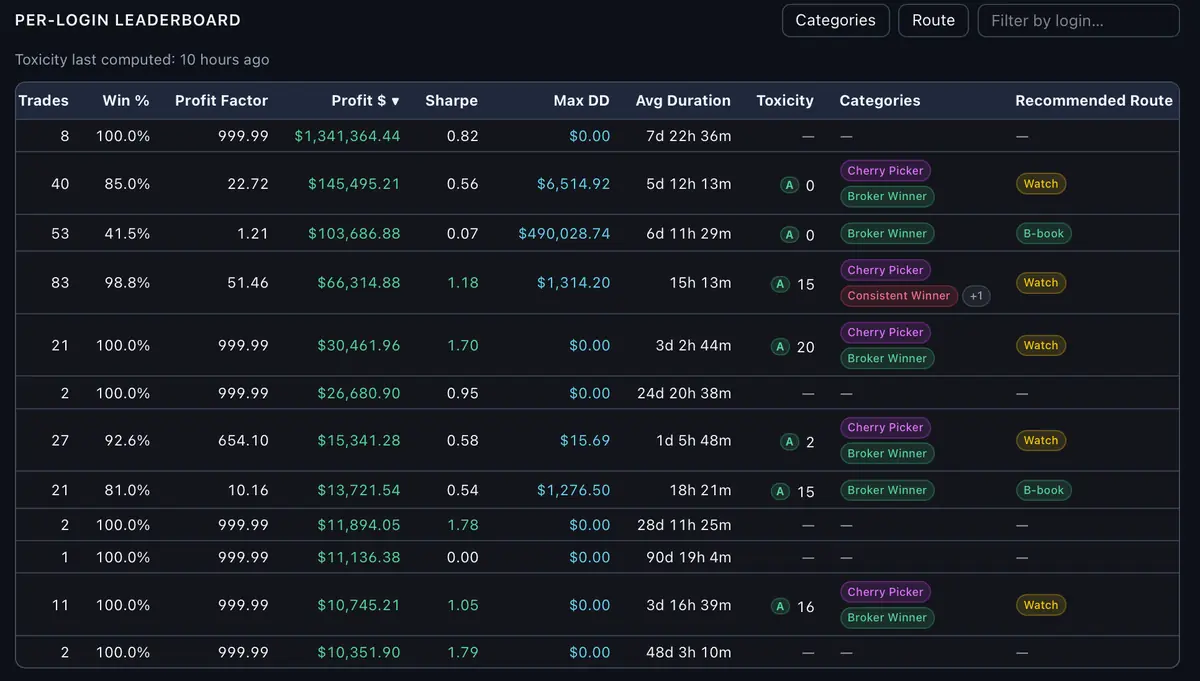
Task: Click the avg duration 24d 20h 38m
Action: (x=684, y=393)
